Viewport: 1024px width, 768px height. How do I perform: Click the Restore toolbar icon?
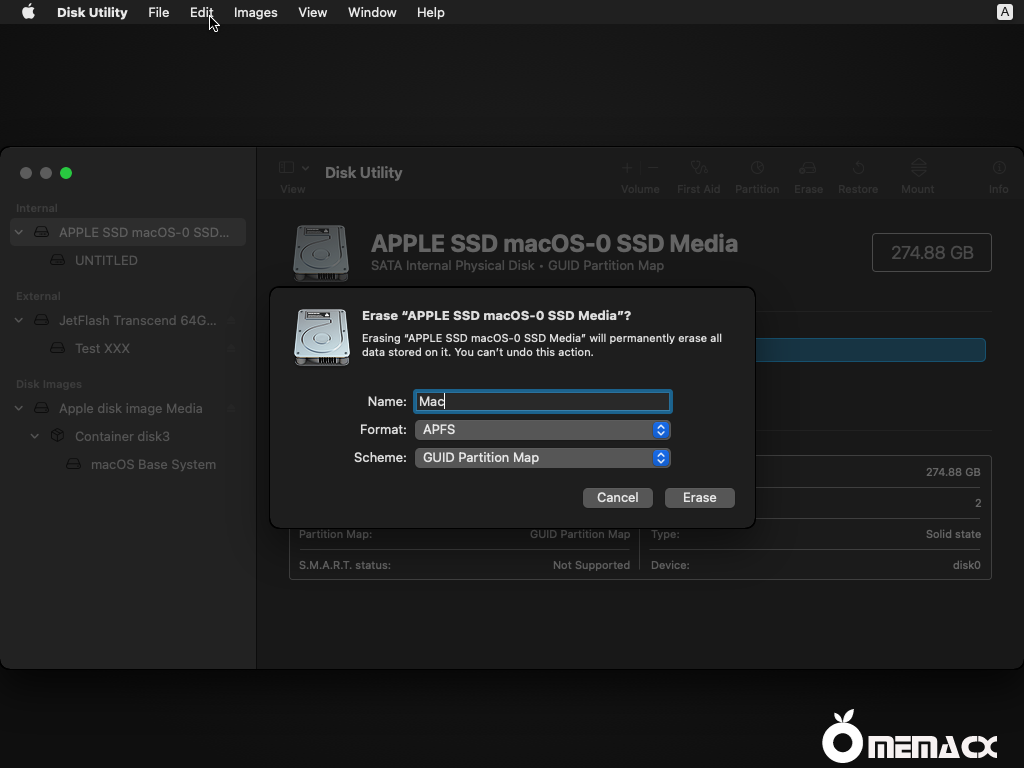point(858,168)
